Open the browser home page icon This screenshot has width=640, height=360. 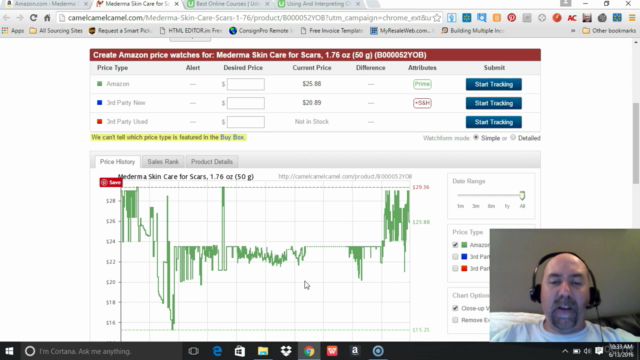click(x=47, y=18)
